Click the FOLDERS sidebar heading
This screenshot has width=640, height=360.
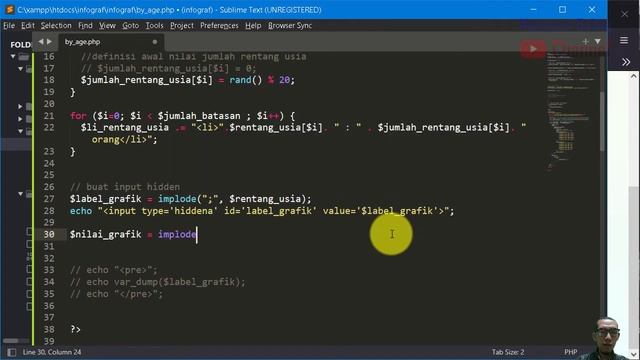(20, 44)
